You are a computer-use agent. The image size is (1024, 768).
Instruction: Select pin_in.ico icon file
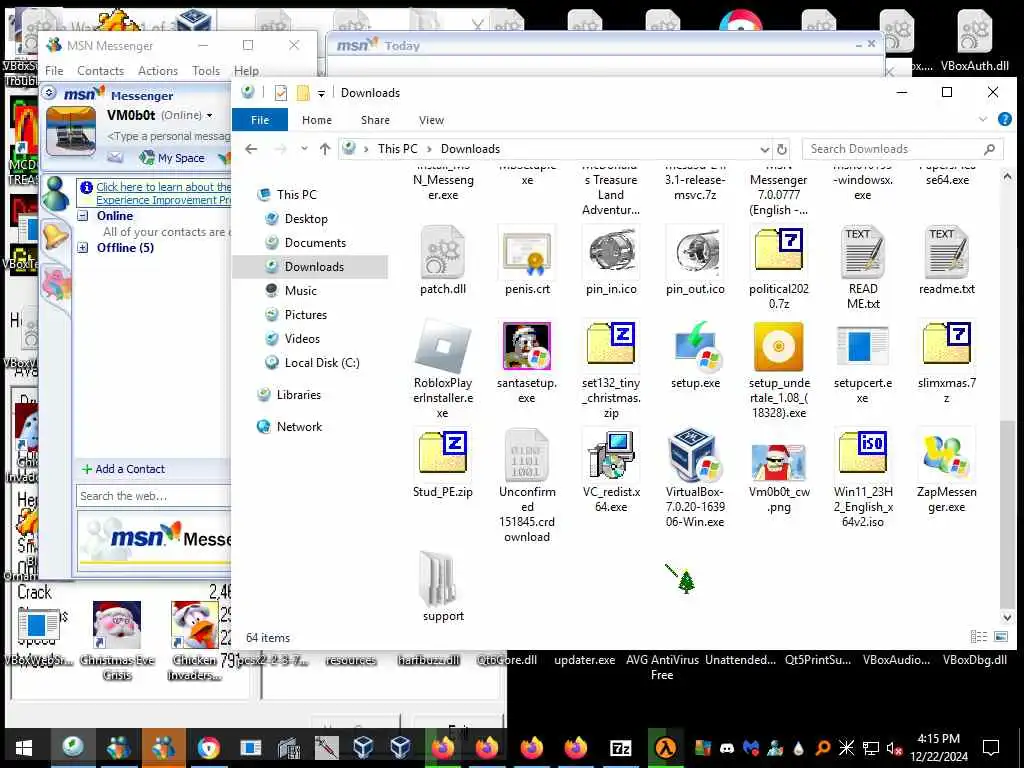(x=611, y=260)
